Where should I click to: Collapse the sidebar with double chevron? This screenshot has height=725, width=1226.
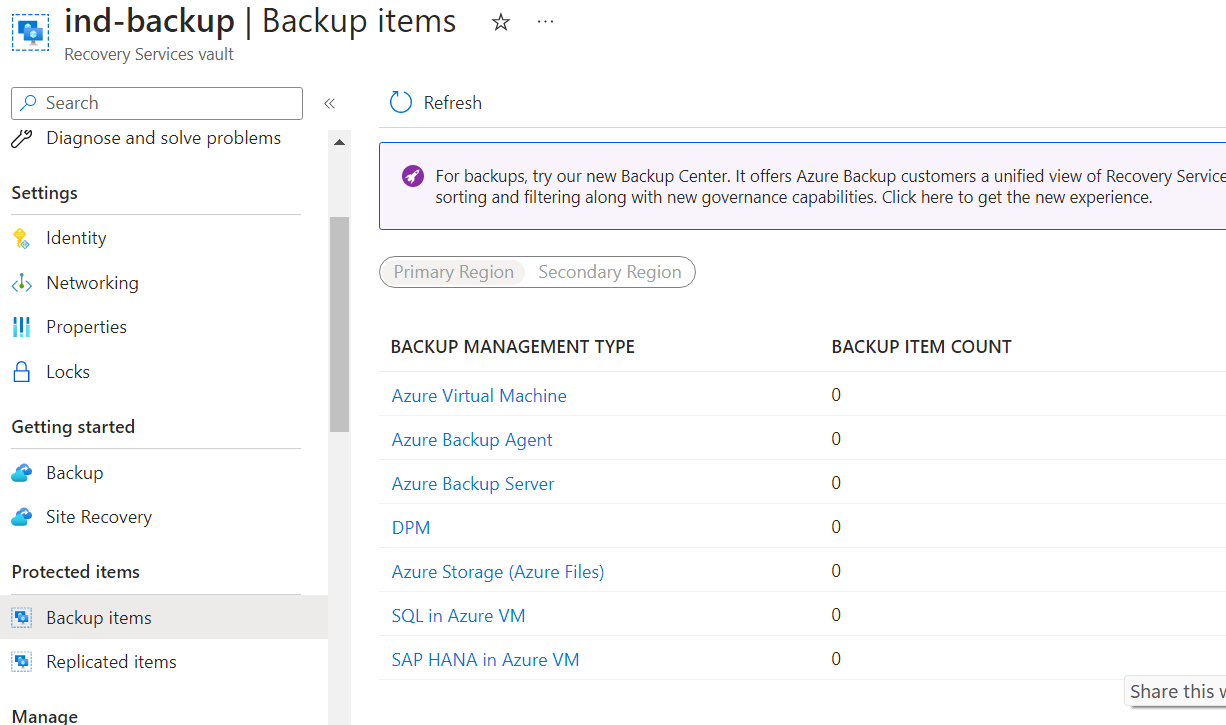pyautogui.click(x=329, y=103)
